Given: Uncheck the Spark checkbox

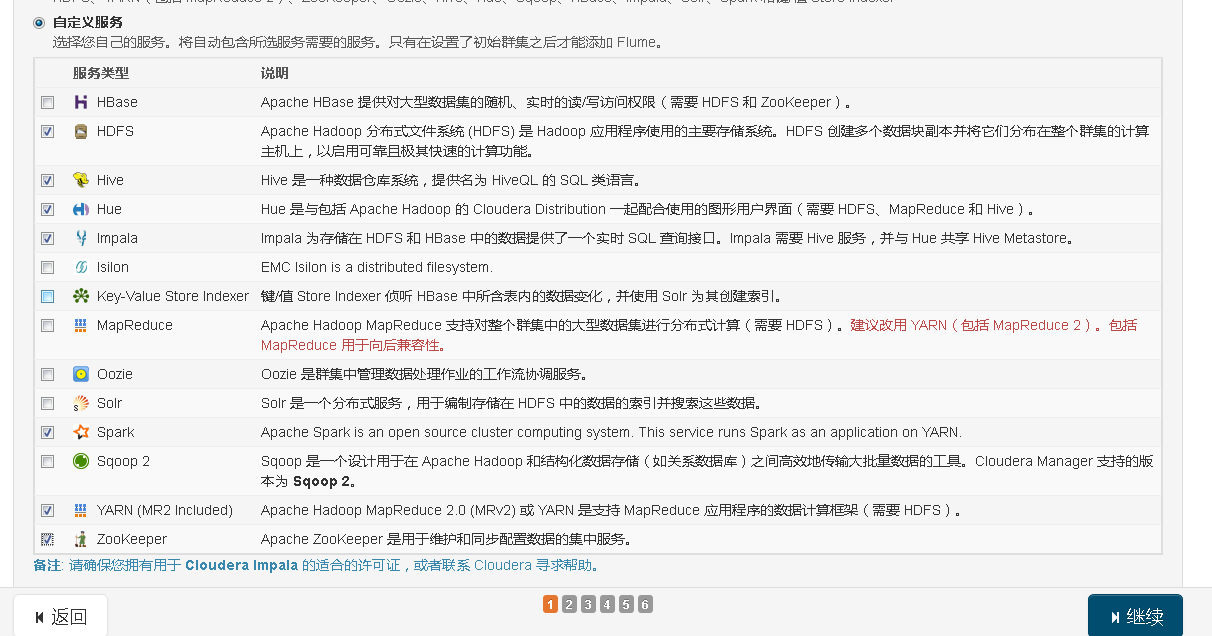Looking at the screenshot, I should point(48,433).
